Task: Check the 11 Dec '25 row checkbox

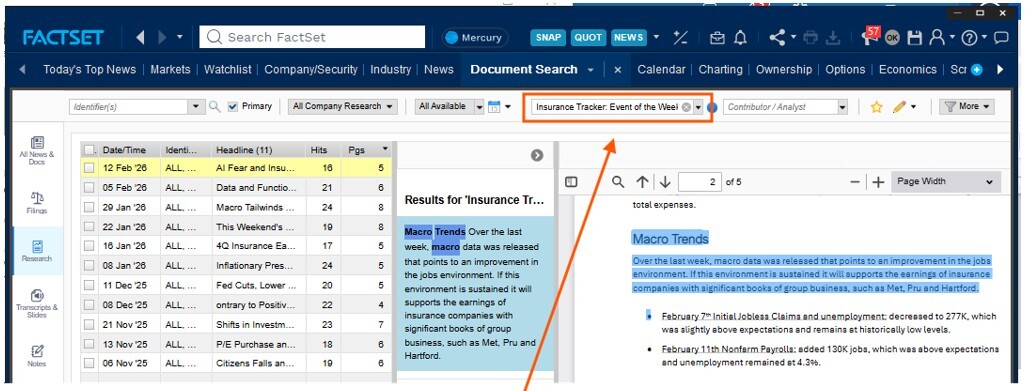Action: pos(89,286)
